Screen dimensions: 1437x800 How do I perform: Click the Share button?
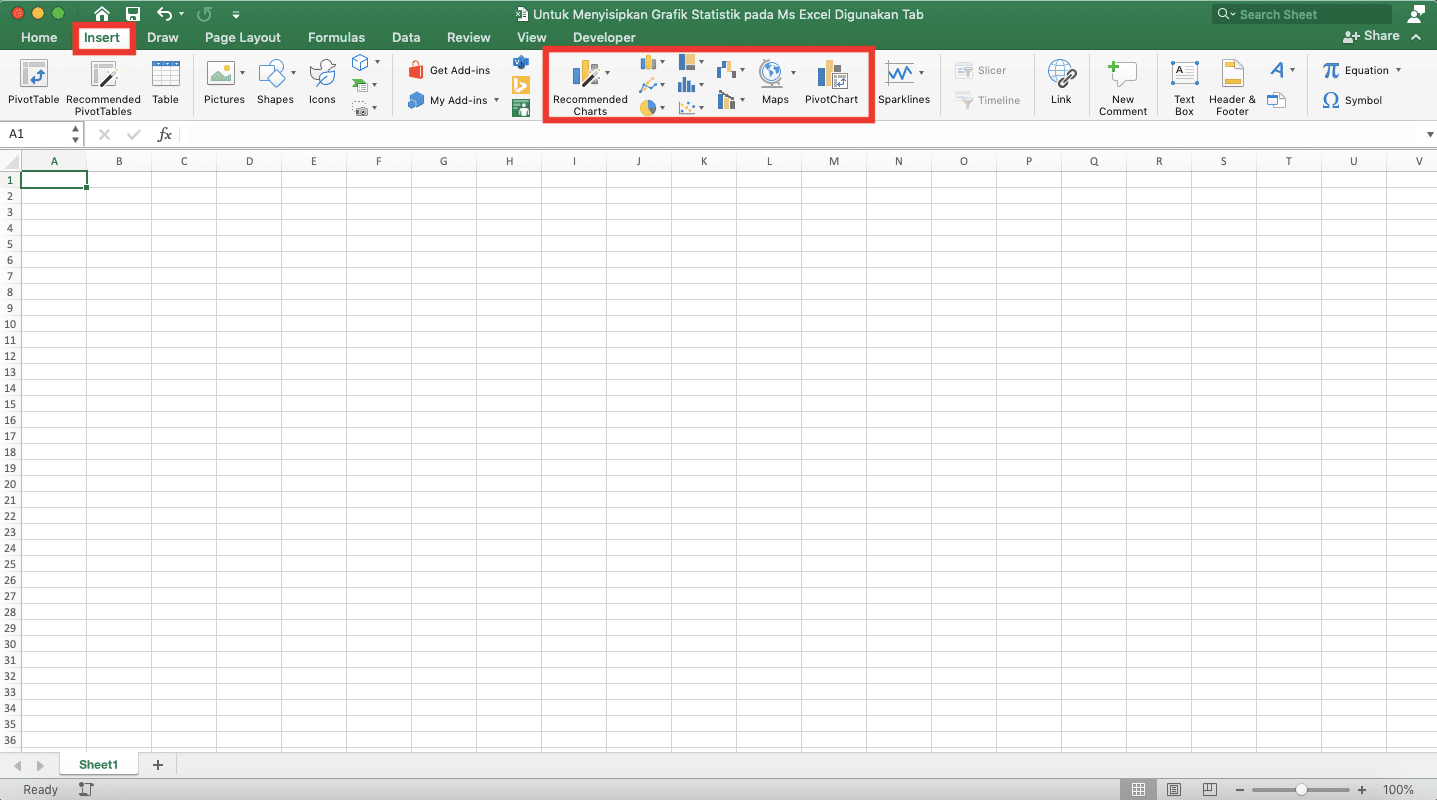(1372, 36)
